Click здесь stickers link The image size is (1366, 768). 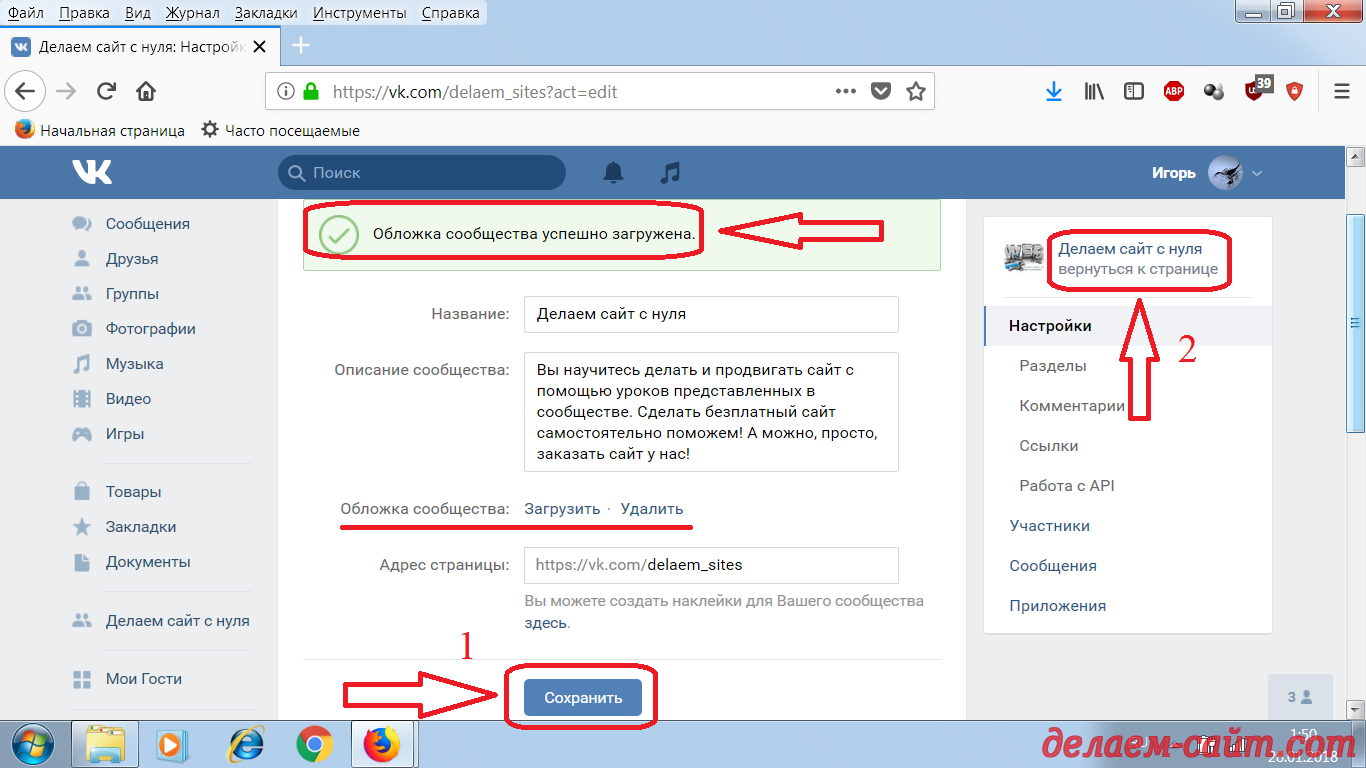click(x=546, y=622)
